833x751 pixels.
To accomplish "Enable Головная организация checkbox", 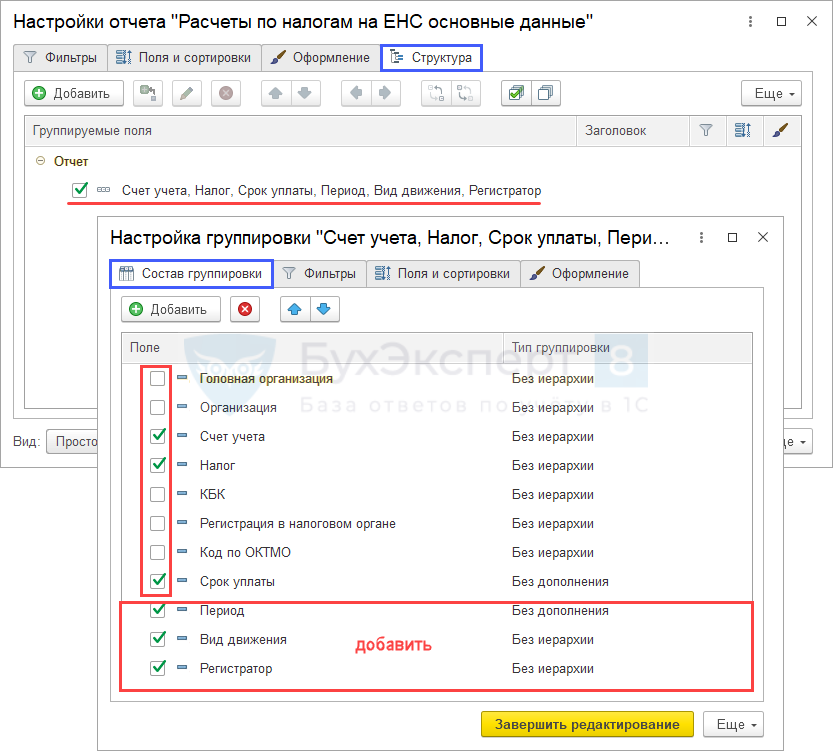I will coord(157,379).
